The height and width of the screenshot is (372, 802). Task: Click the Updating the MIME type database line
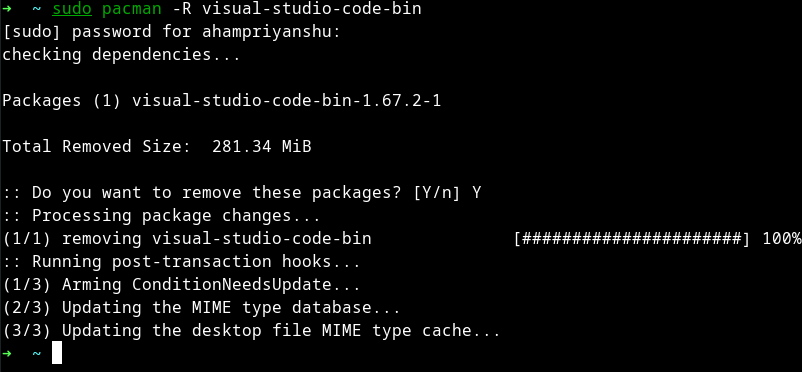202,308
